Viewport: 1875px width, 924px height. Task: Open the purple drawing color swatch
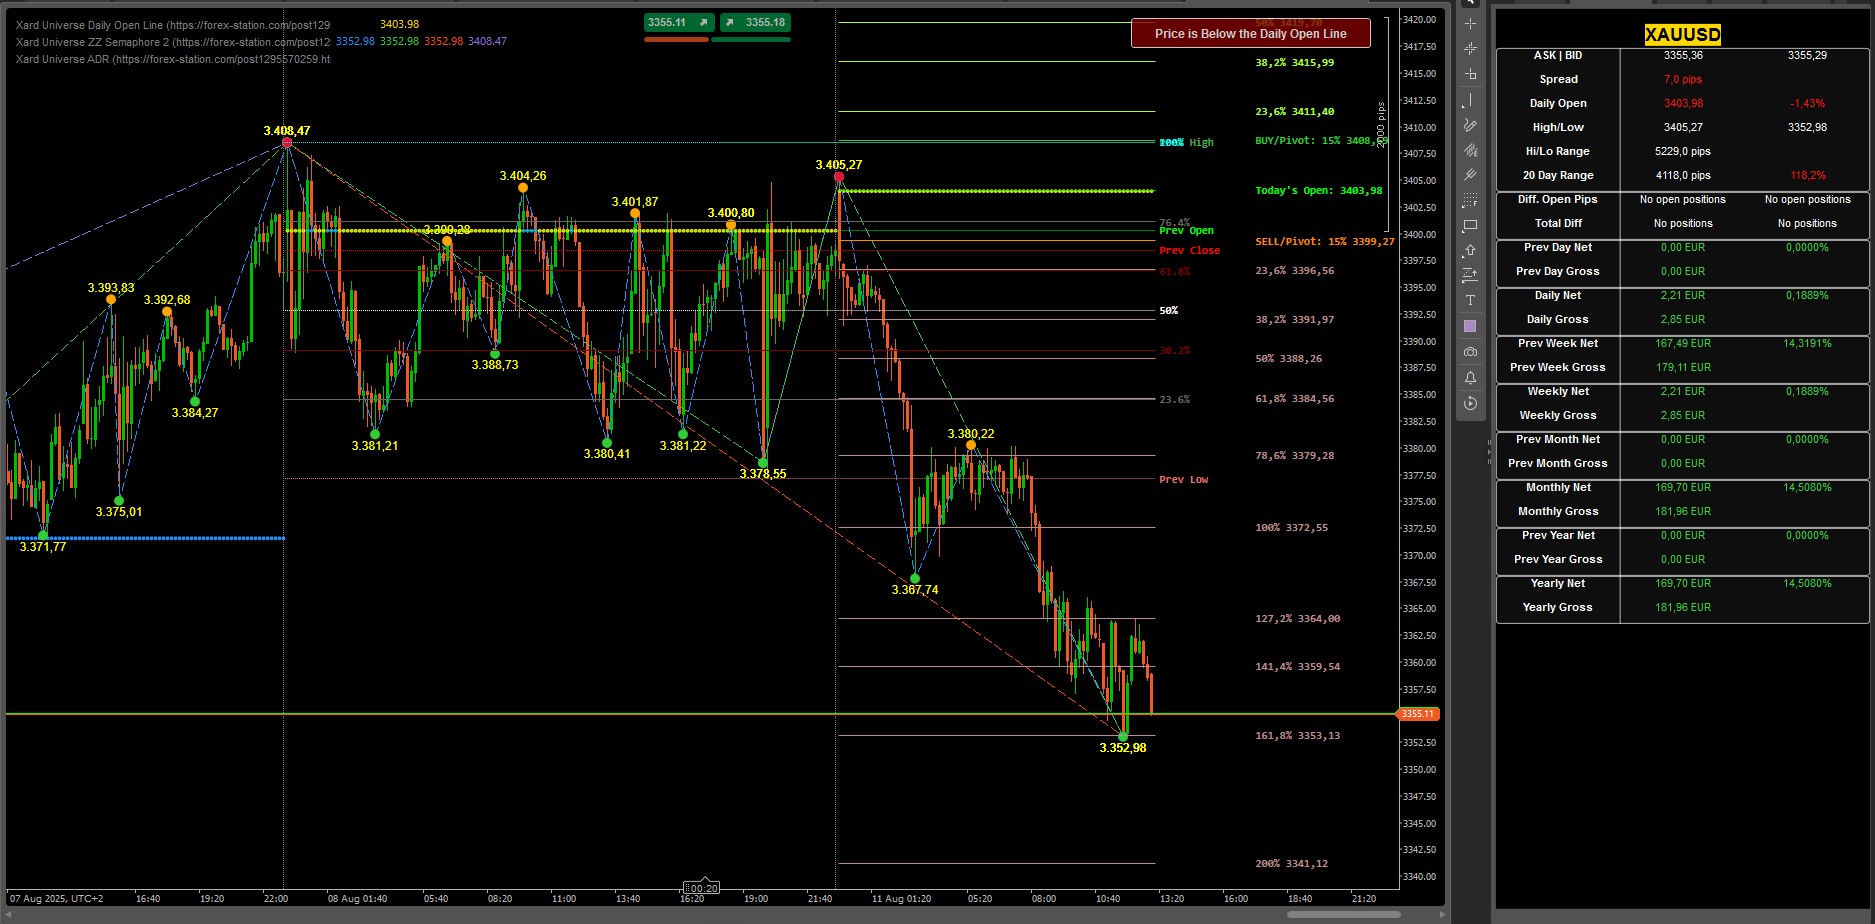coord(1470,326)
